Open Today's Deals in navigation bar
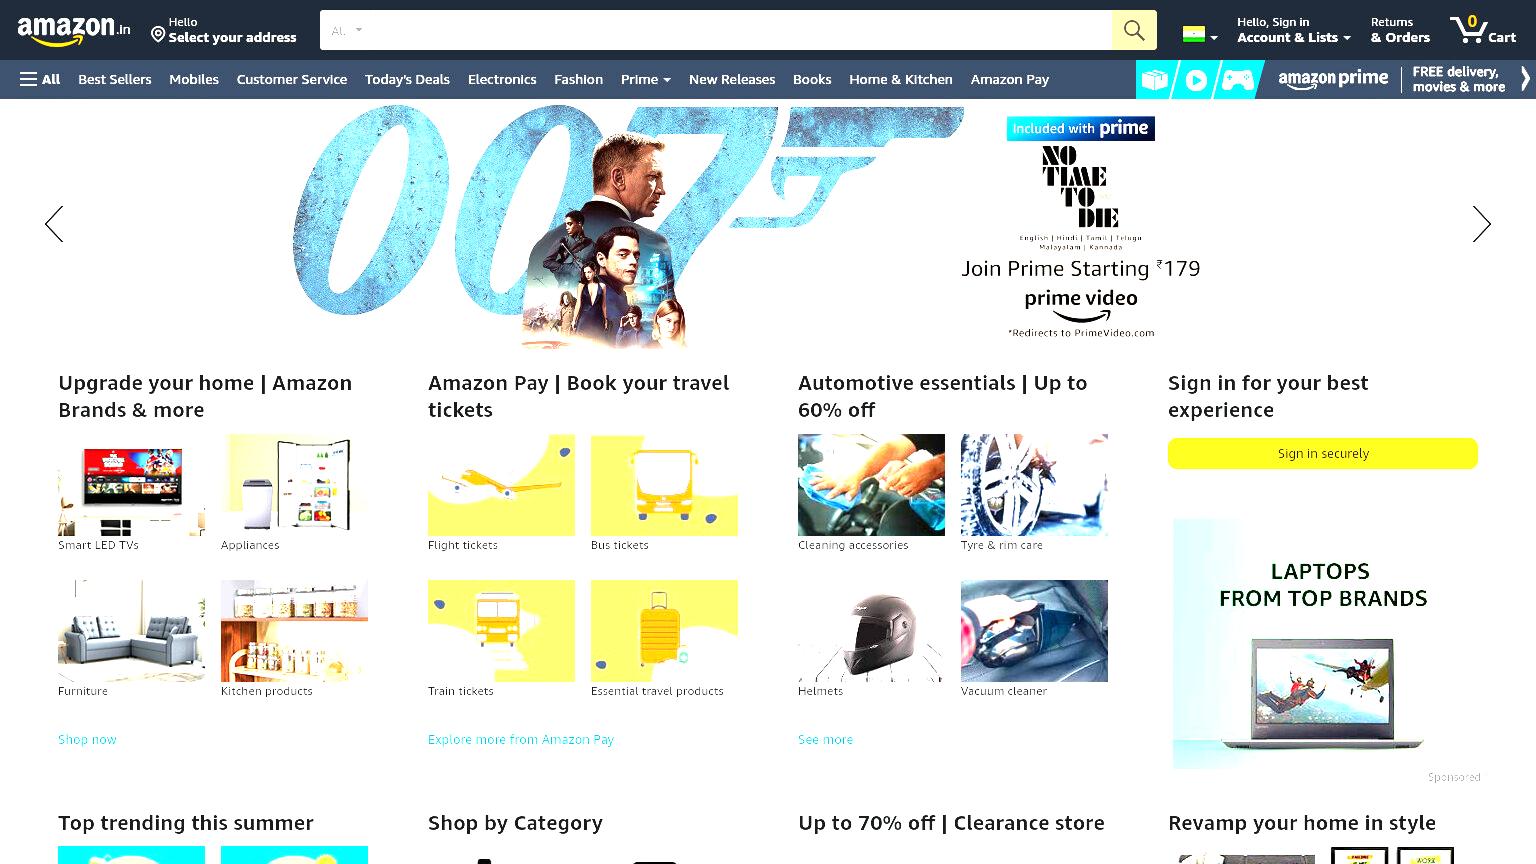 (407, 79)
